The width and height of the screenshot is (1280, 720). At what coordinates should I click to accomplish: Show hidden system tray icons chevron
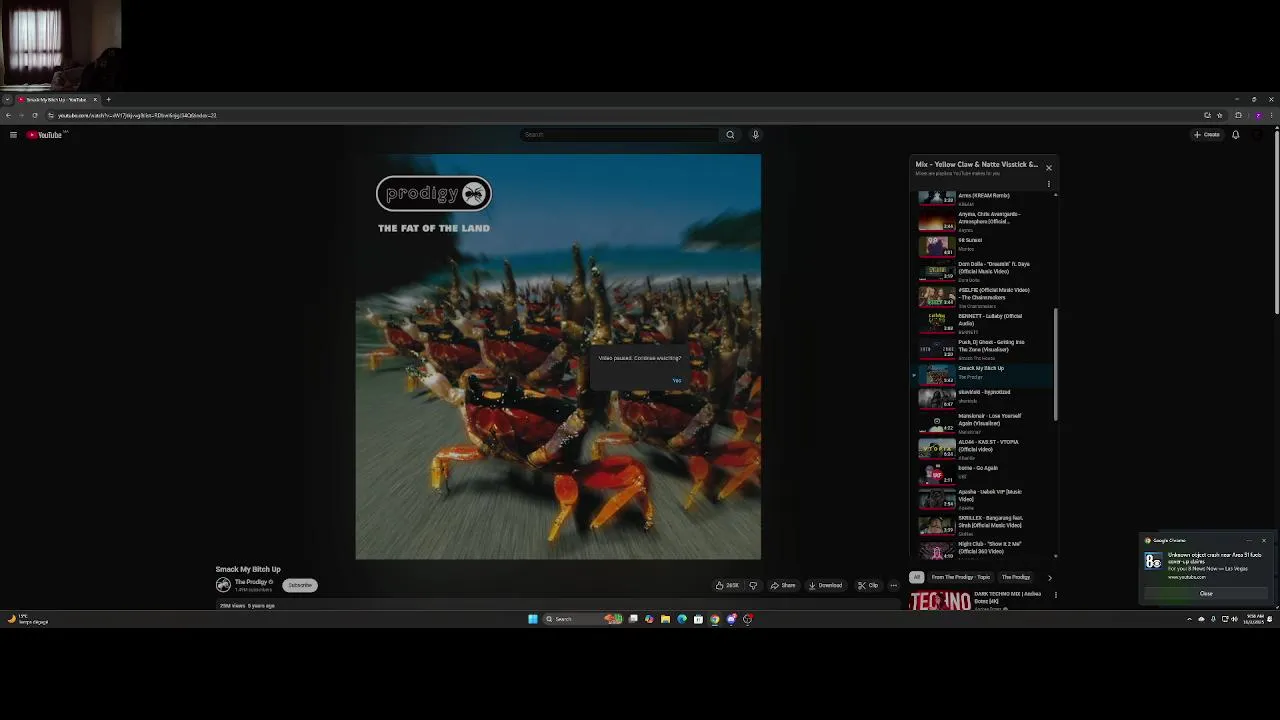pos(1189,619)
